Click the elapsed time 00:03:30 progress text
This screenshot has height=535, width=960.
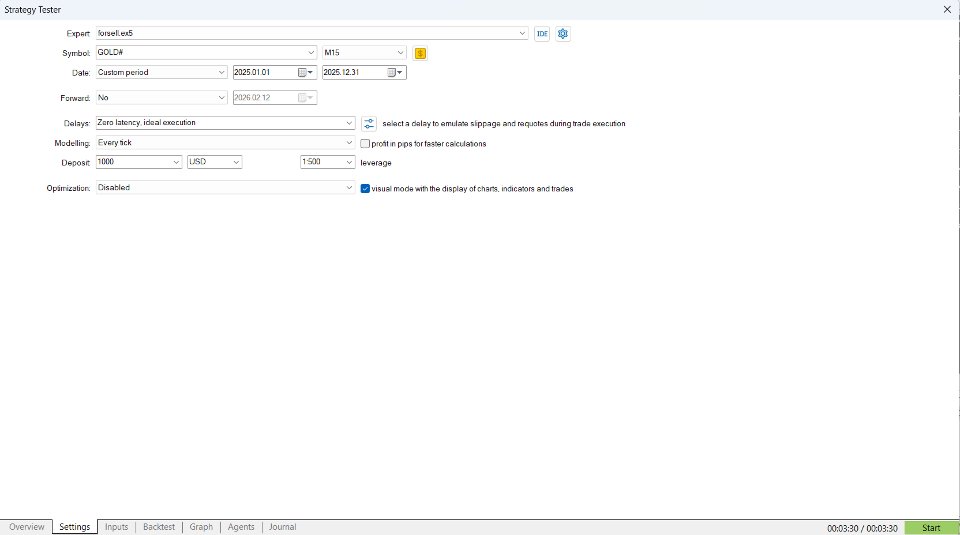point(862,528)
